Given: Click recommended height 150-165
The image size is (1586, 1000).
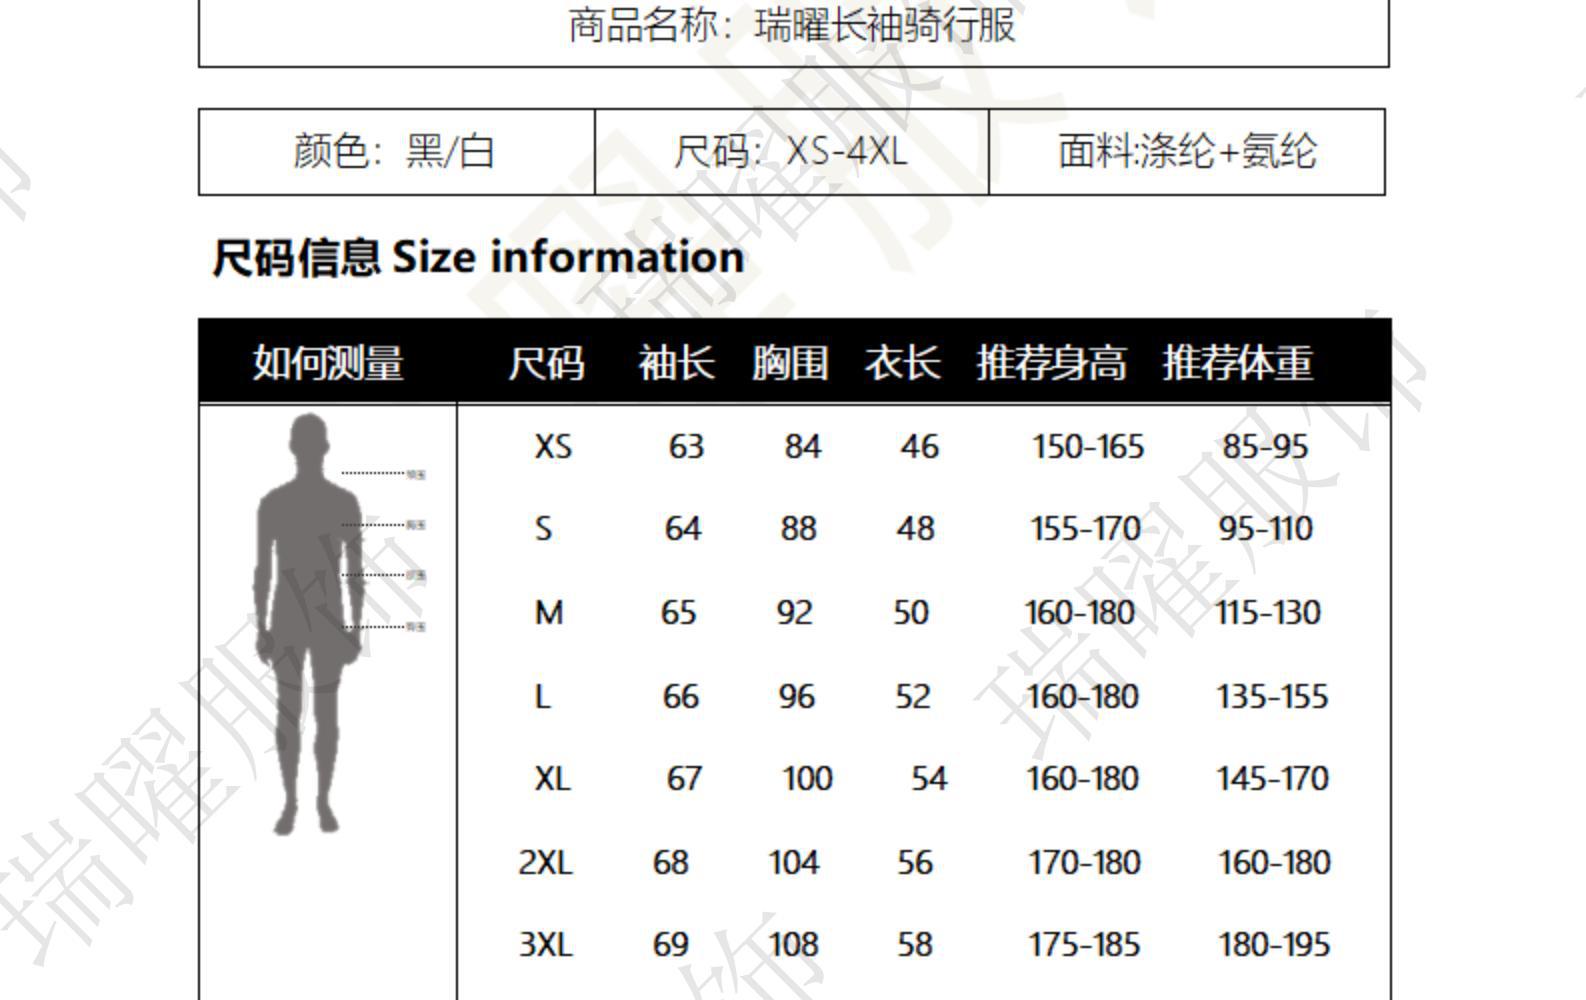Looking at the screenshot, I should pos(1088,446).
